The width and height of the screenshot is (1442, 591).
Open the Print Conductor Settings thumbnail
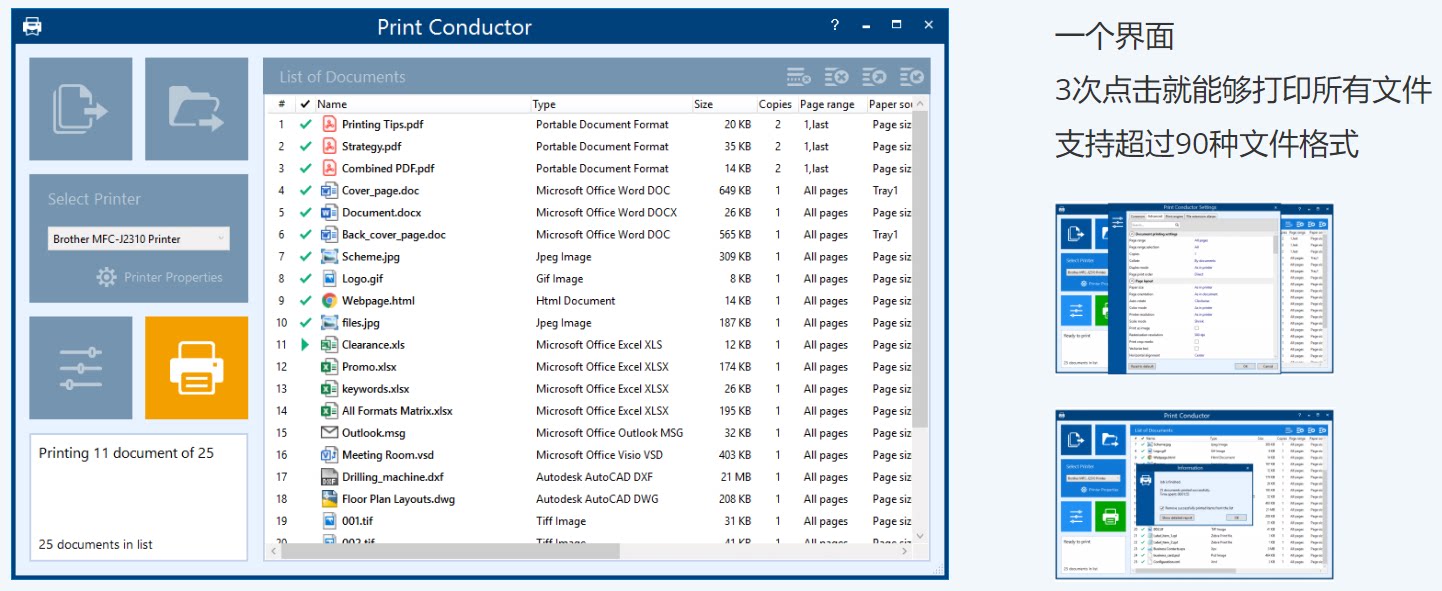coord(1194,288)
